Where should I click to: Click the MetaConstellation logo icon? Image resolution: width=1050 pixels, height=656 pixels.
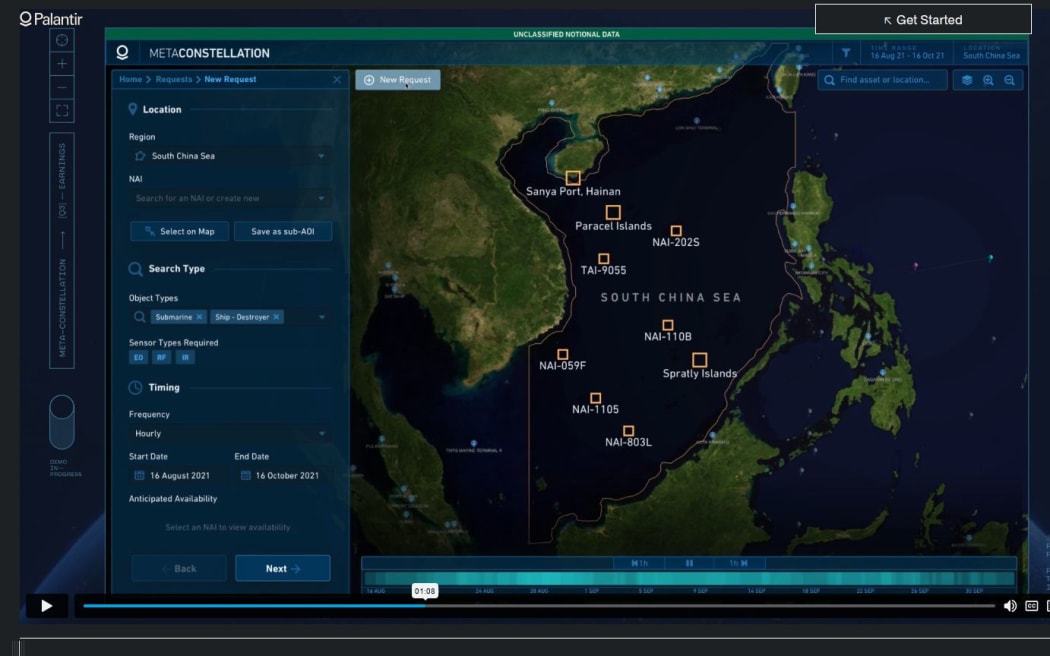(122, 53)
